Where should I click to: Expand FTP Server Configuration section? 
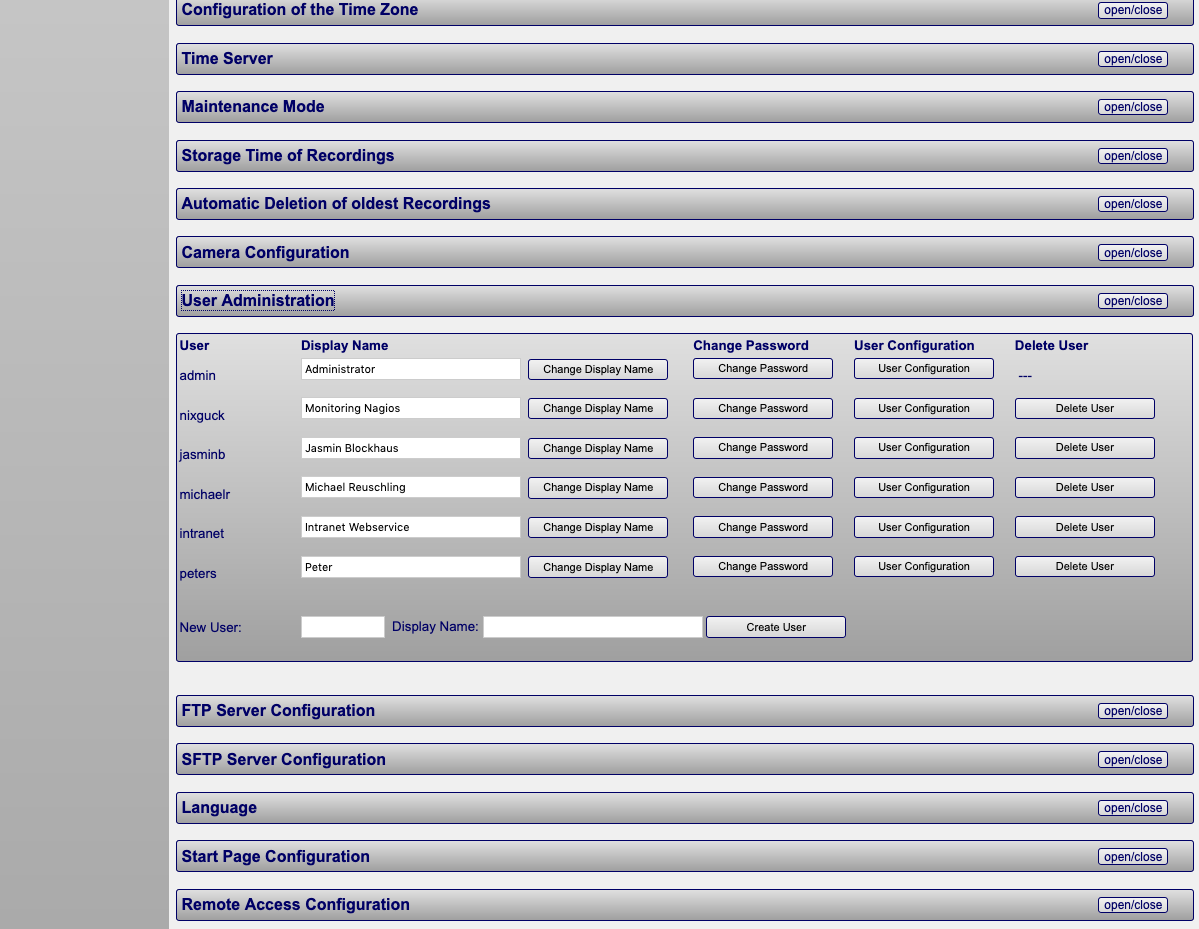point(1132,711)
